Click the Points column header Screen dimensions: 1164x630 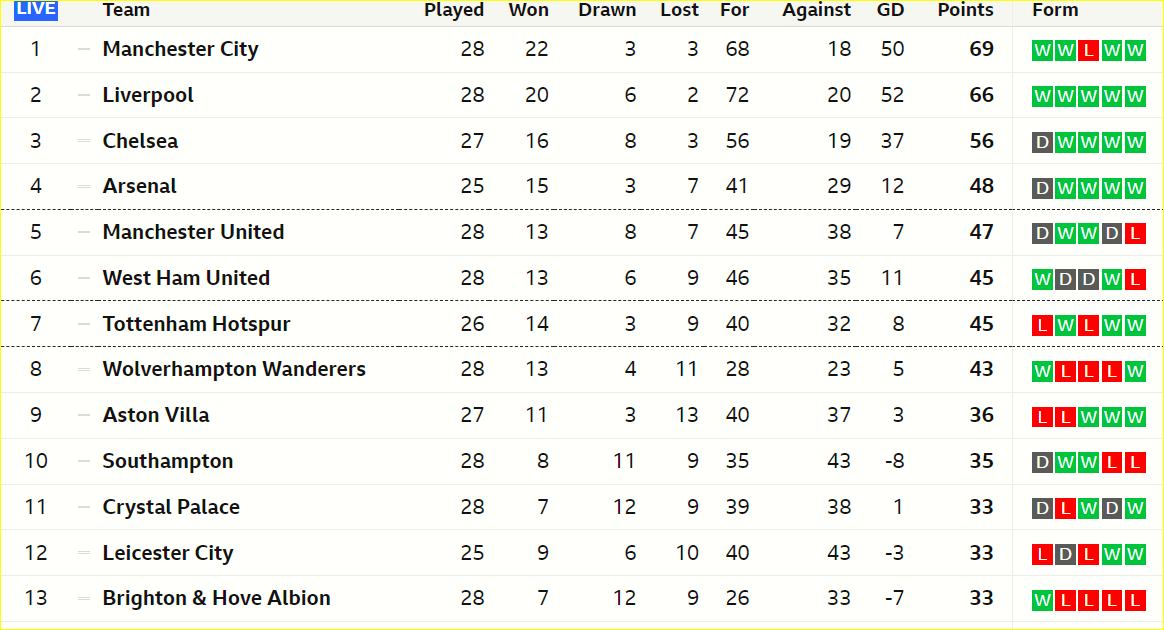click(x=965, y=10)
